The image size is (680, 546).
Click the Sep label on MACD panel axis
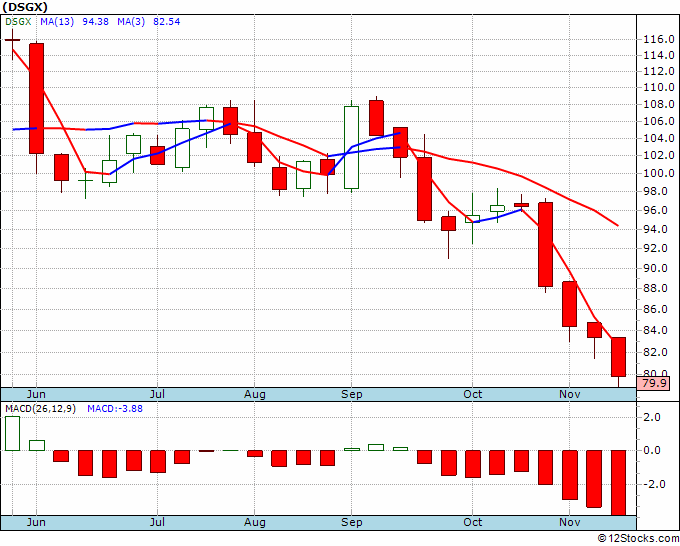351,522
